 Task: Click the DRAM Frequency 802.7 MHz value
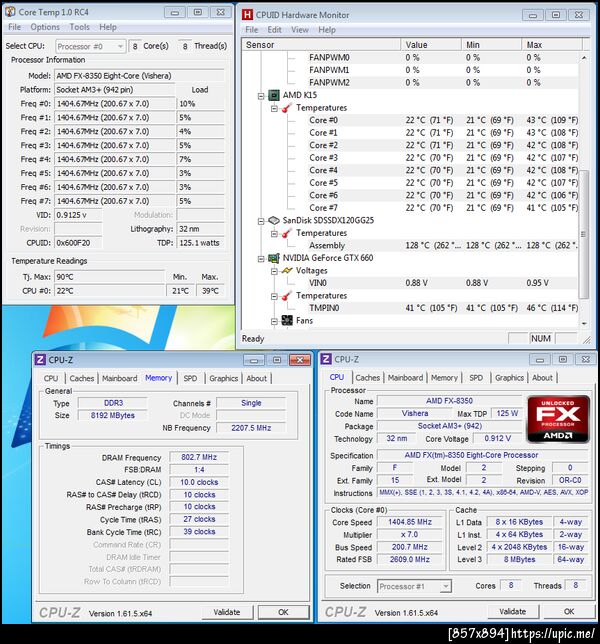pos(199,457)
